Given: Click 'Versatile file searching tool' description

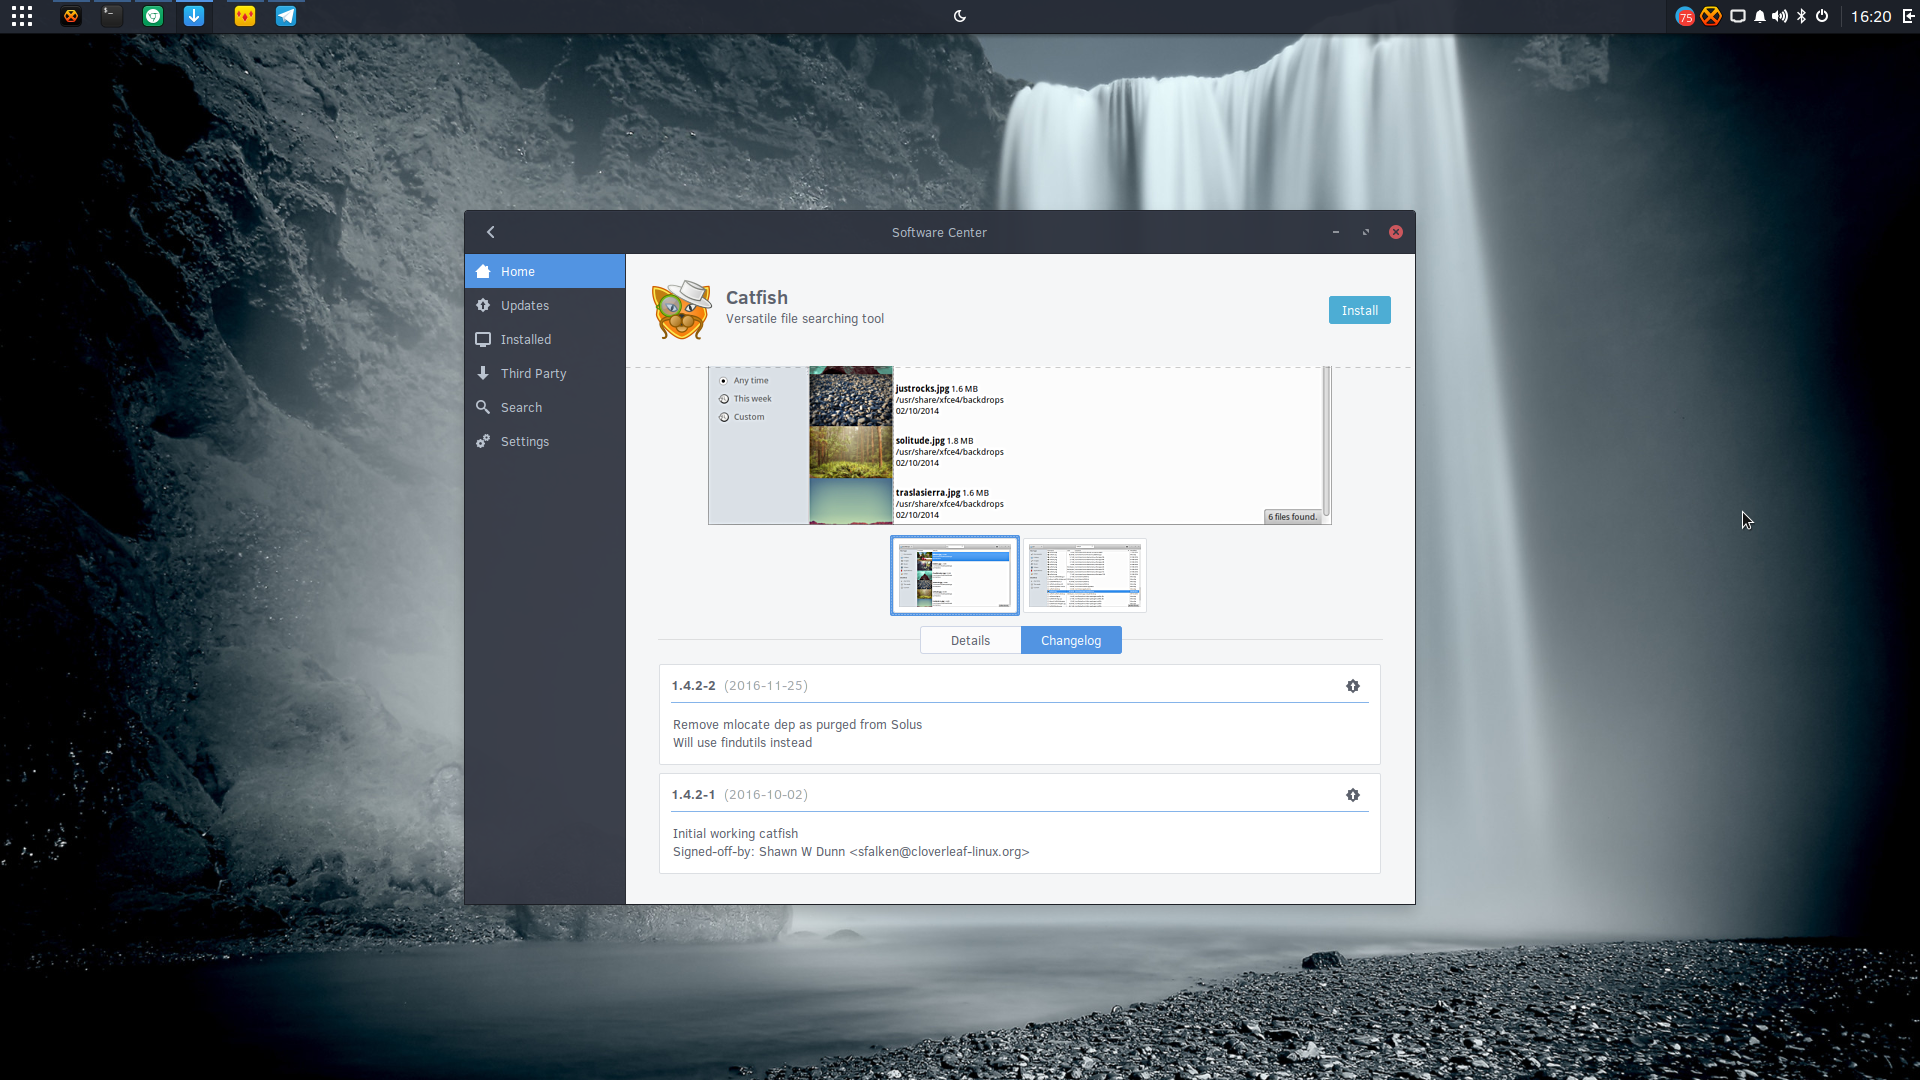Looking at the screenshot, I should click(x=805, y=319).
